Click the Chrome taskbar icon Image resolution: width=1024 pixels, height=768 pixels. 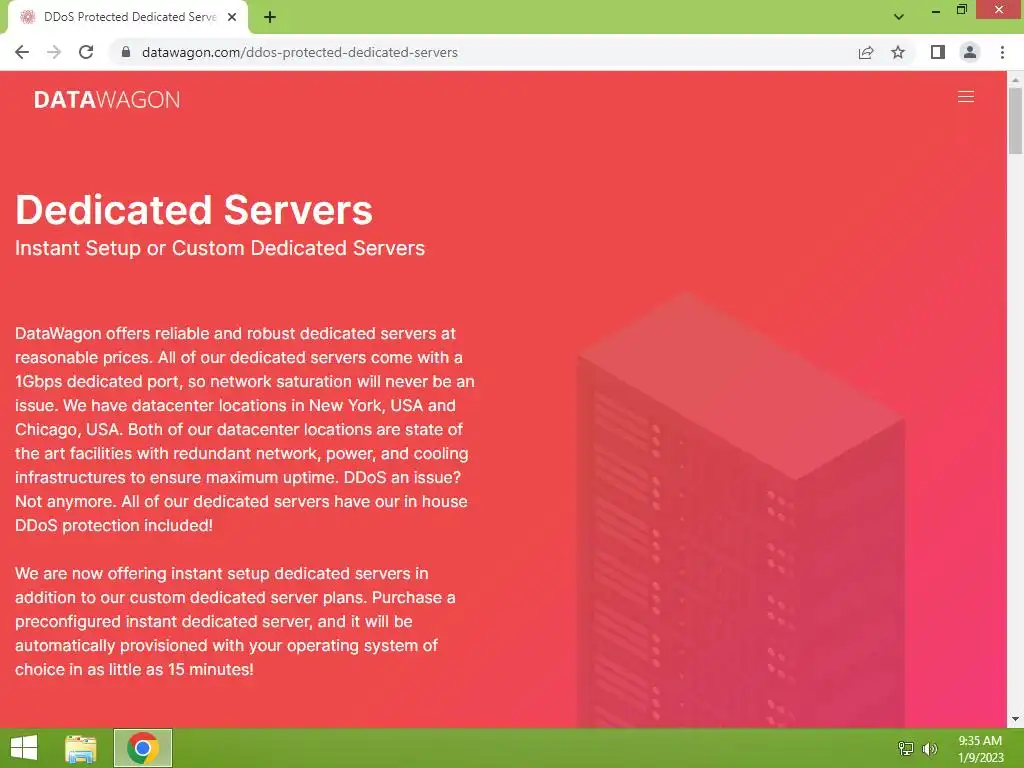tap(143, 748)
